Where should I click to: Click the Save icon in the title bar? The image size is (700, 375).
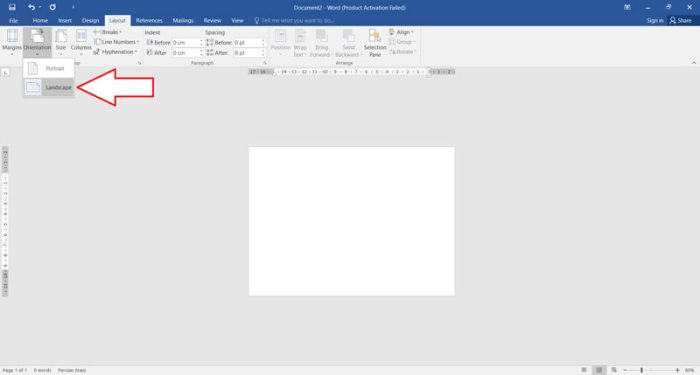(12, 7)
